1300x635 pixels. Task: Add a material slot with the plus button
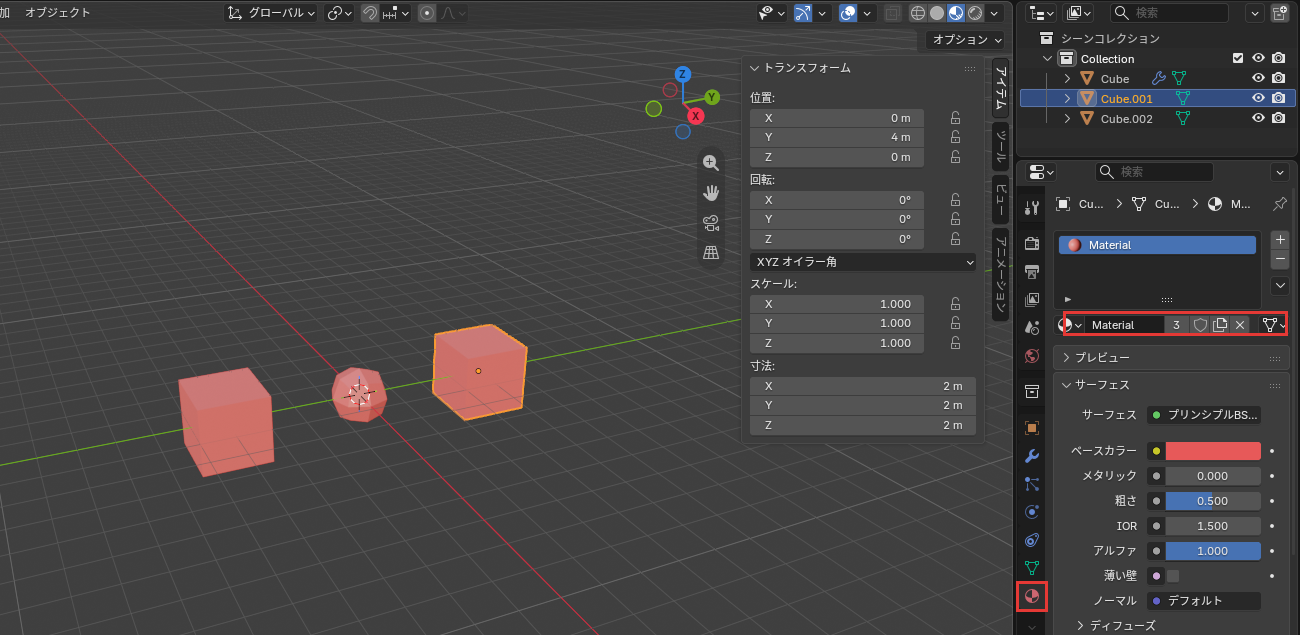click(x=1280, y=240)
